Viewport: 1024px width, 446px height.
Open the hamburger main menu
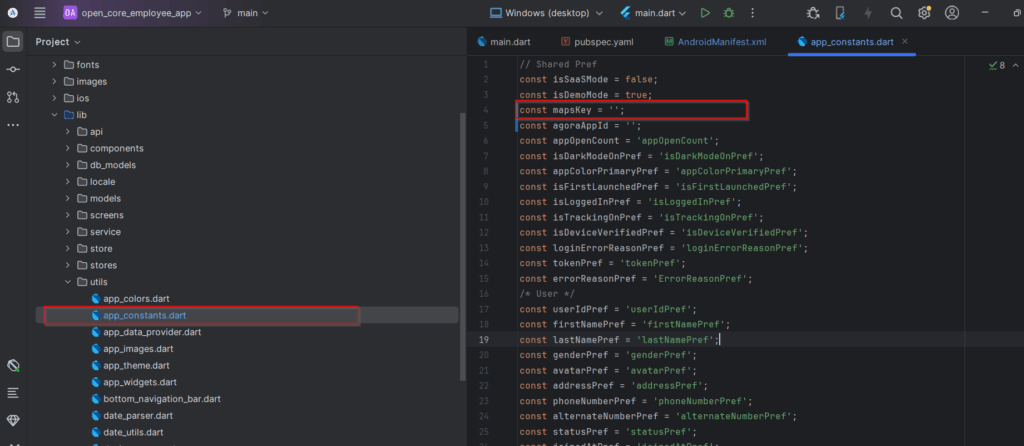point(39,13)
